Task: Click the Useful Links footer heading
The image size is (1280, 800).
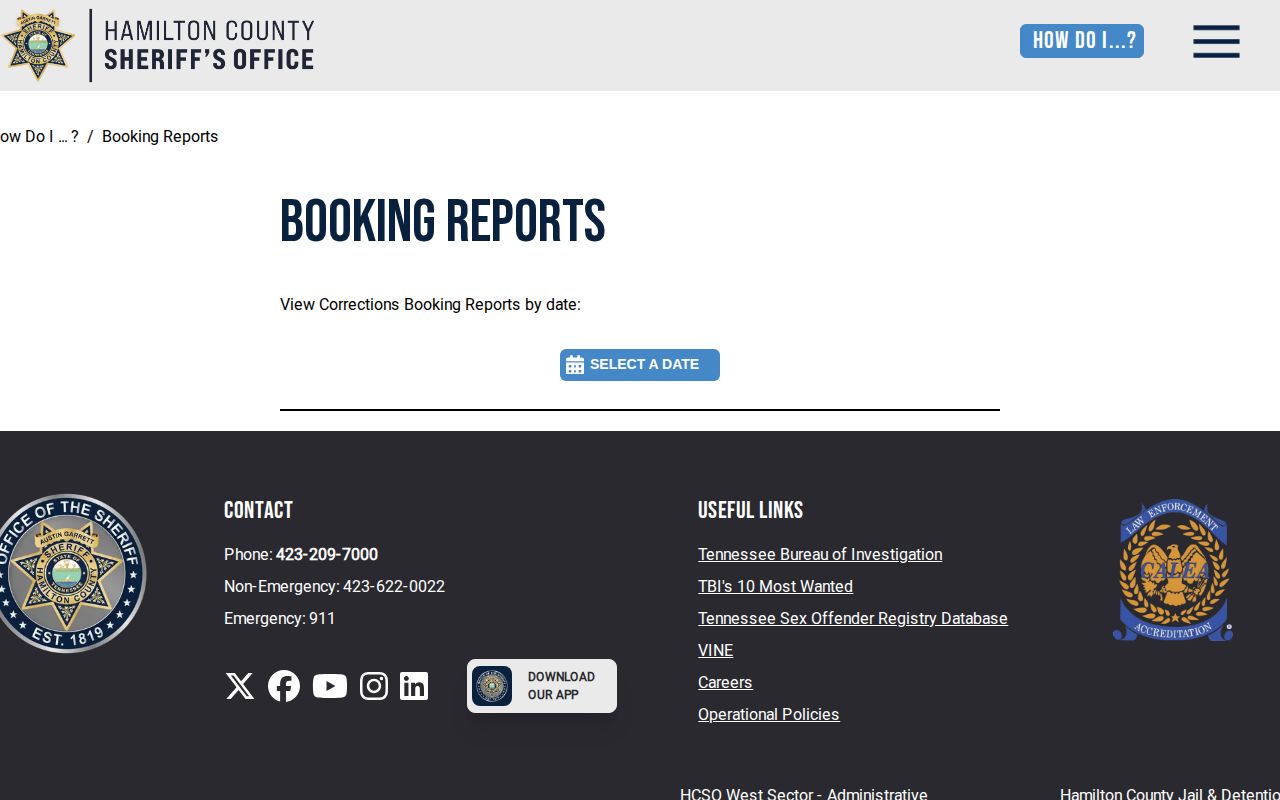Action: (x=751, y=510)
